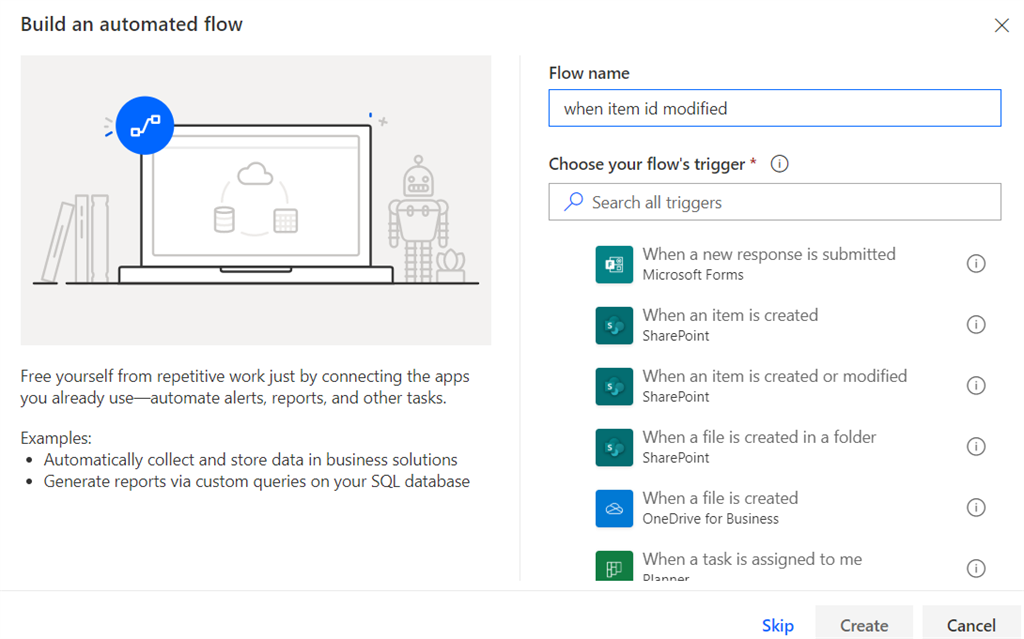Click SharePoint icon for file created in folder
Image resolution: width=1024 pixels, height=639 pixels.
(614, 447)
